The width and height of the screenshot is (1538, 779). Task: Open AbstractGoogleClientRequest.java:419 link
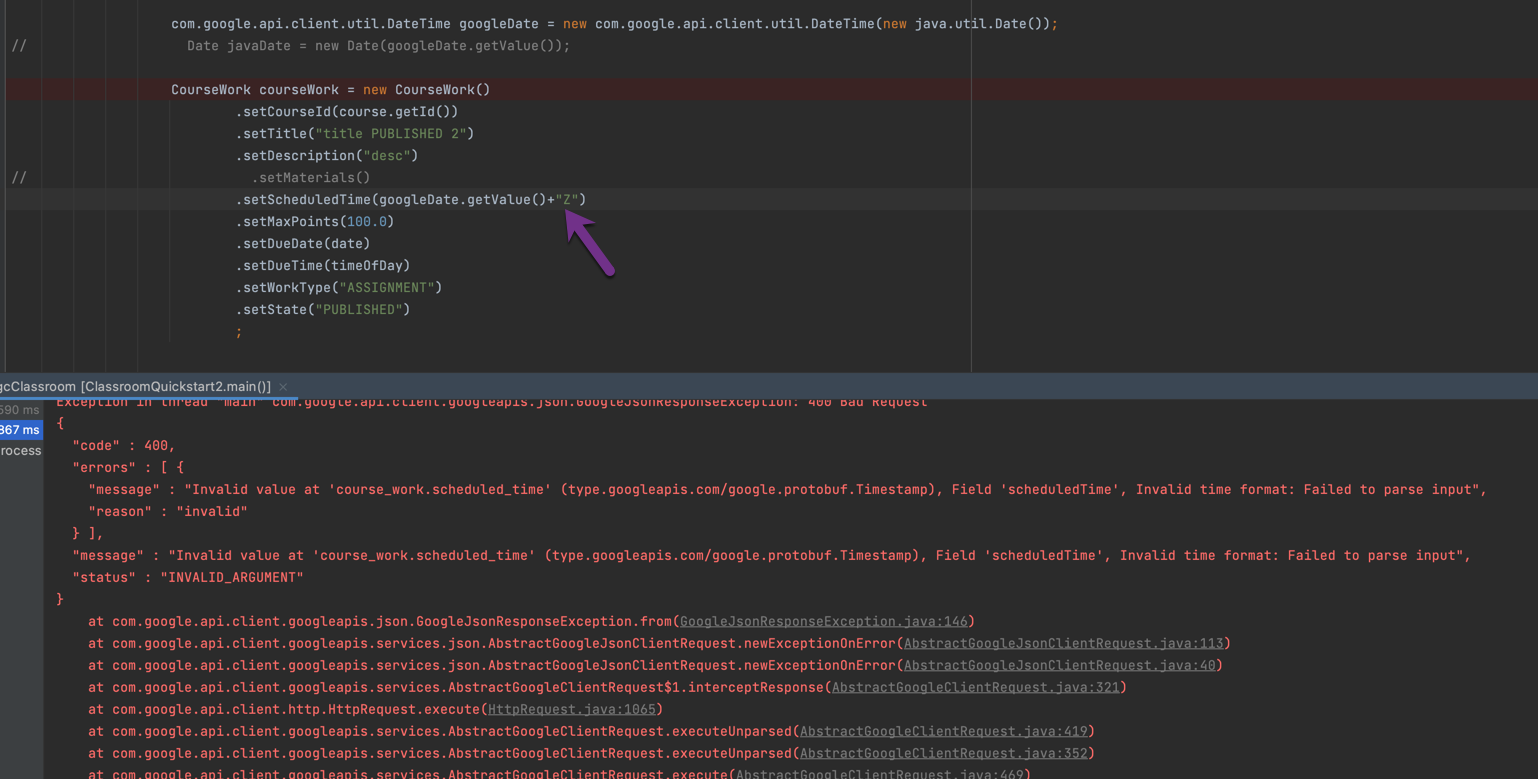coord(944,731)
